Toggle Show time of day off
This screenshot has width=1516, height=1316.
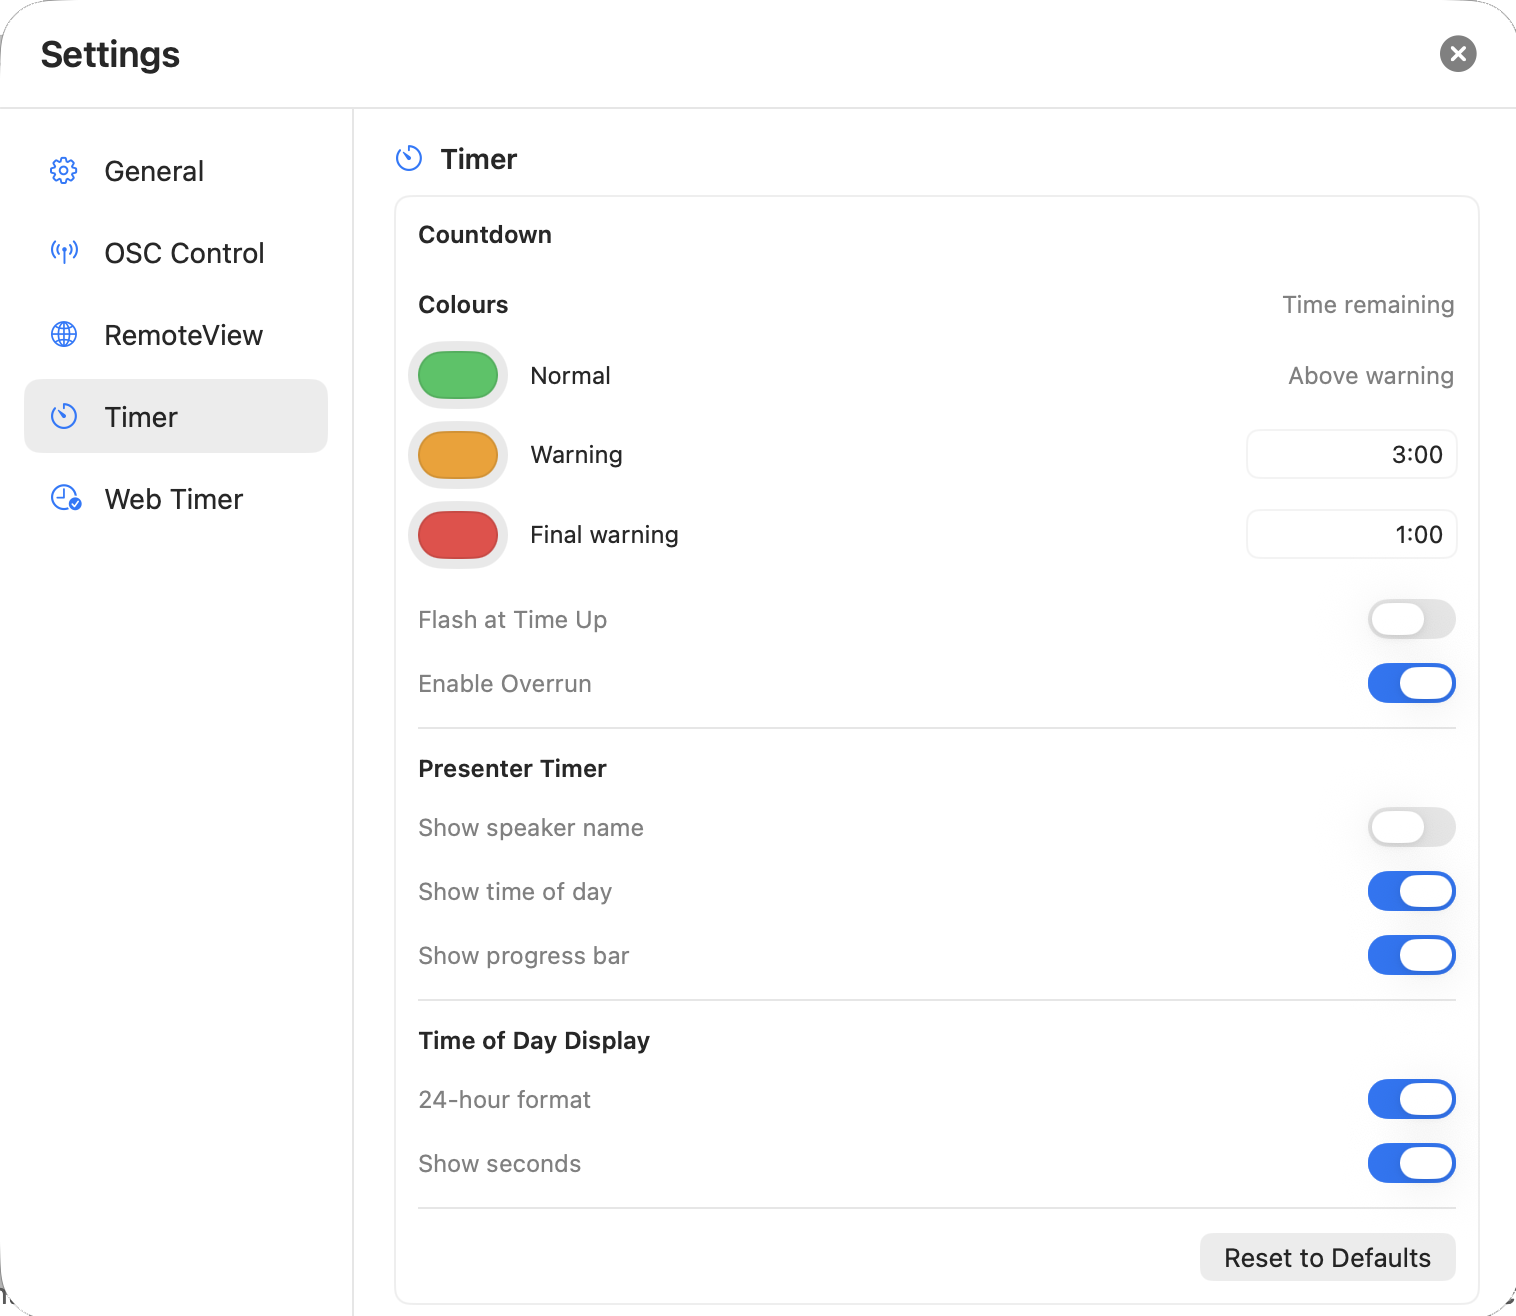pos(1411,892)
